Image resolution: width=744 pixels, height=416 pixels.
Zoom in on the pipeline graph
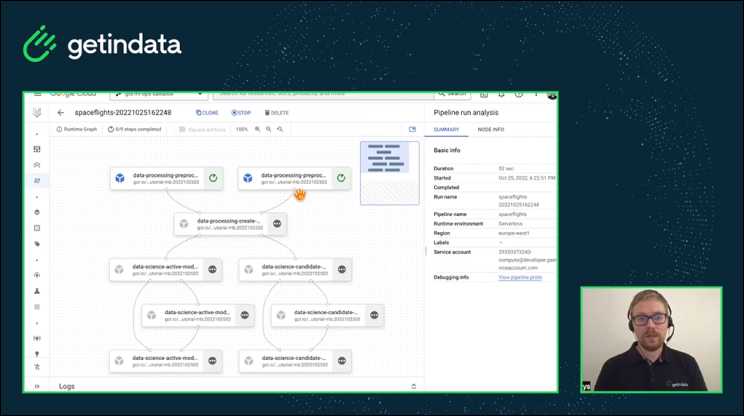tap(257, 129)
